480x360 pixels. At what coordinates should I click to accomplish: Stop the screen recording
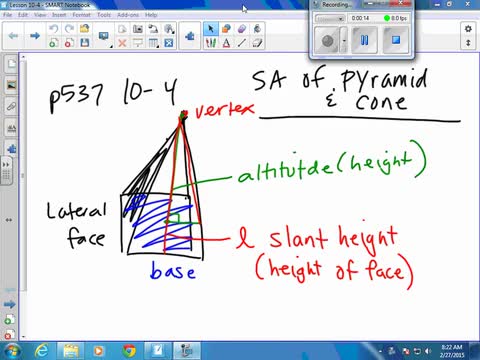395,40
